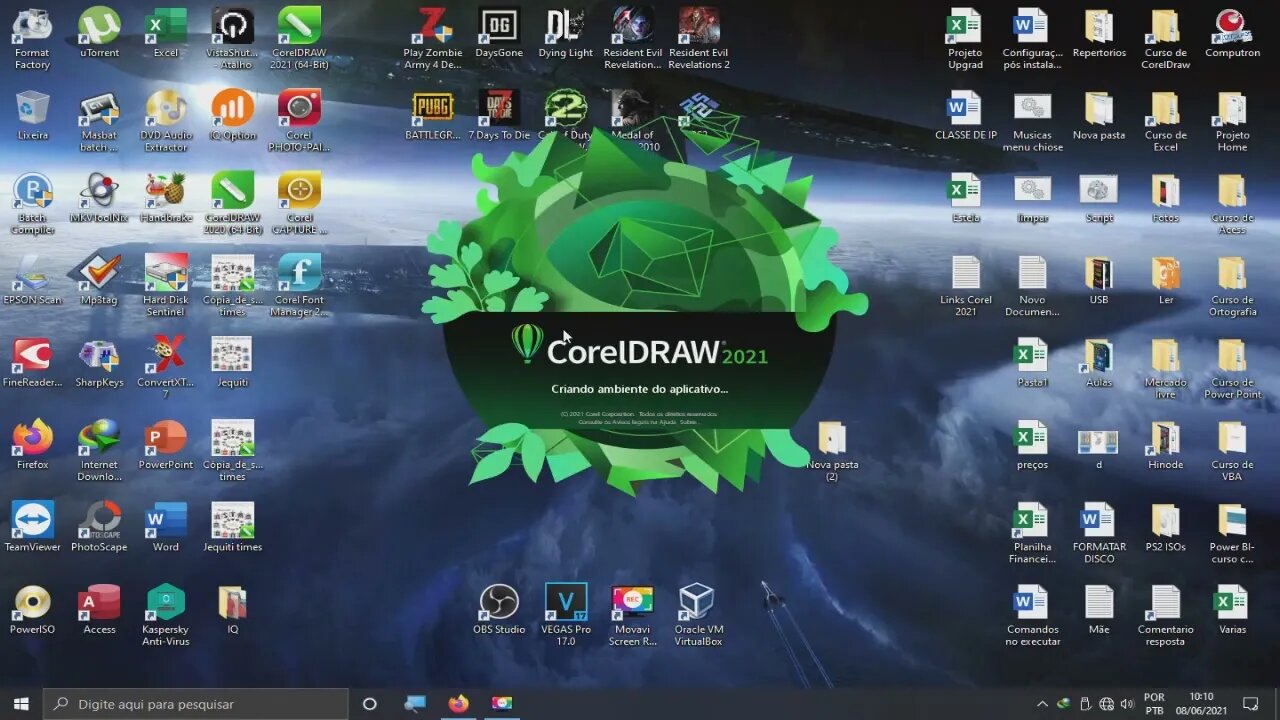Screen dimensions: 1280x720
Task: Open the TeamViewer shortcut
Action: coord(32,527)
